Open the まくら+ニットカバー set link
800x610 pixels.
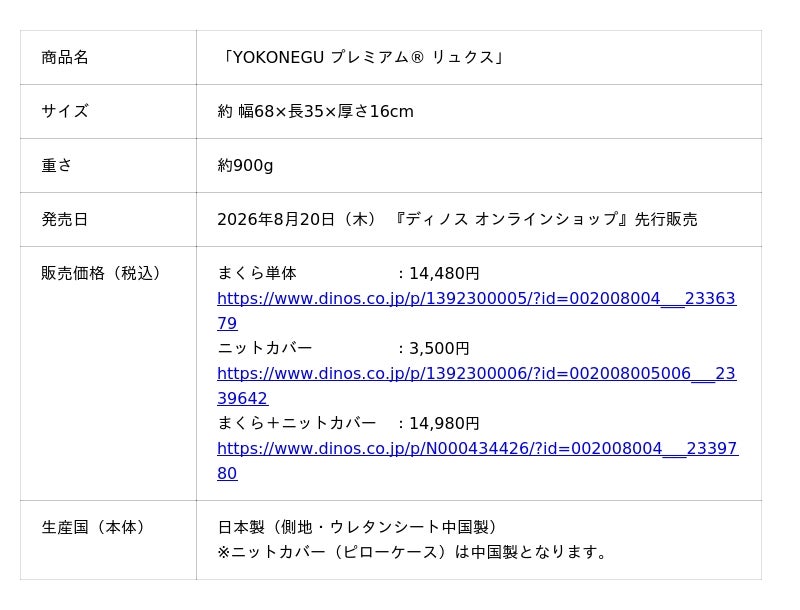coord(477,448)
